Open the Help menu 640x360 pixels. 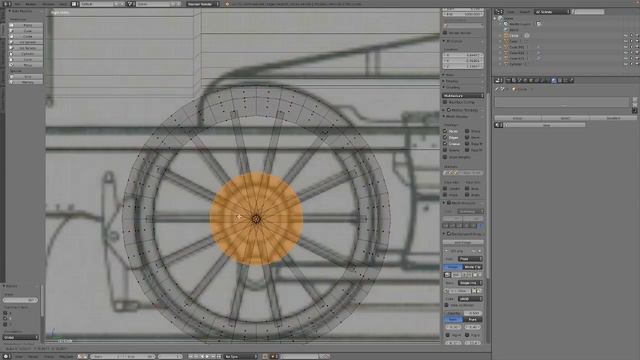coord(62,4)
